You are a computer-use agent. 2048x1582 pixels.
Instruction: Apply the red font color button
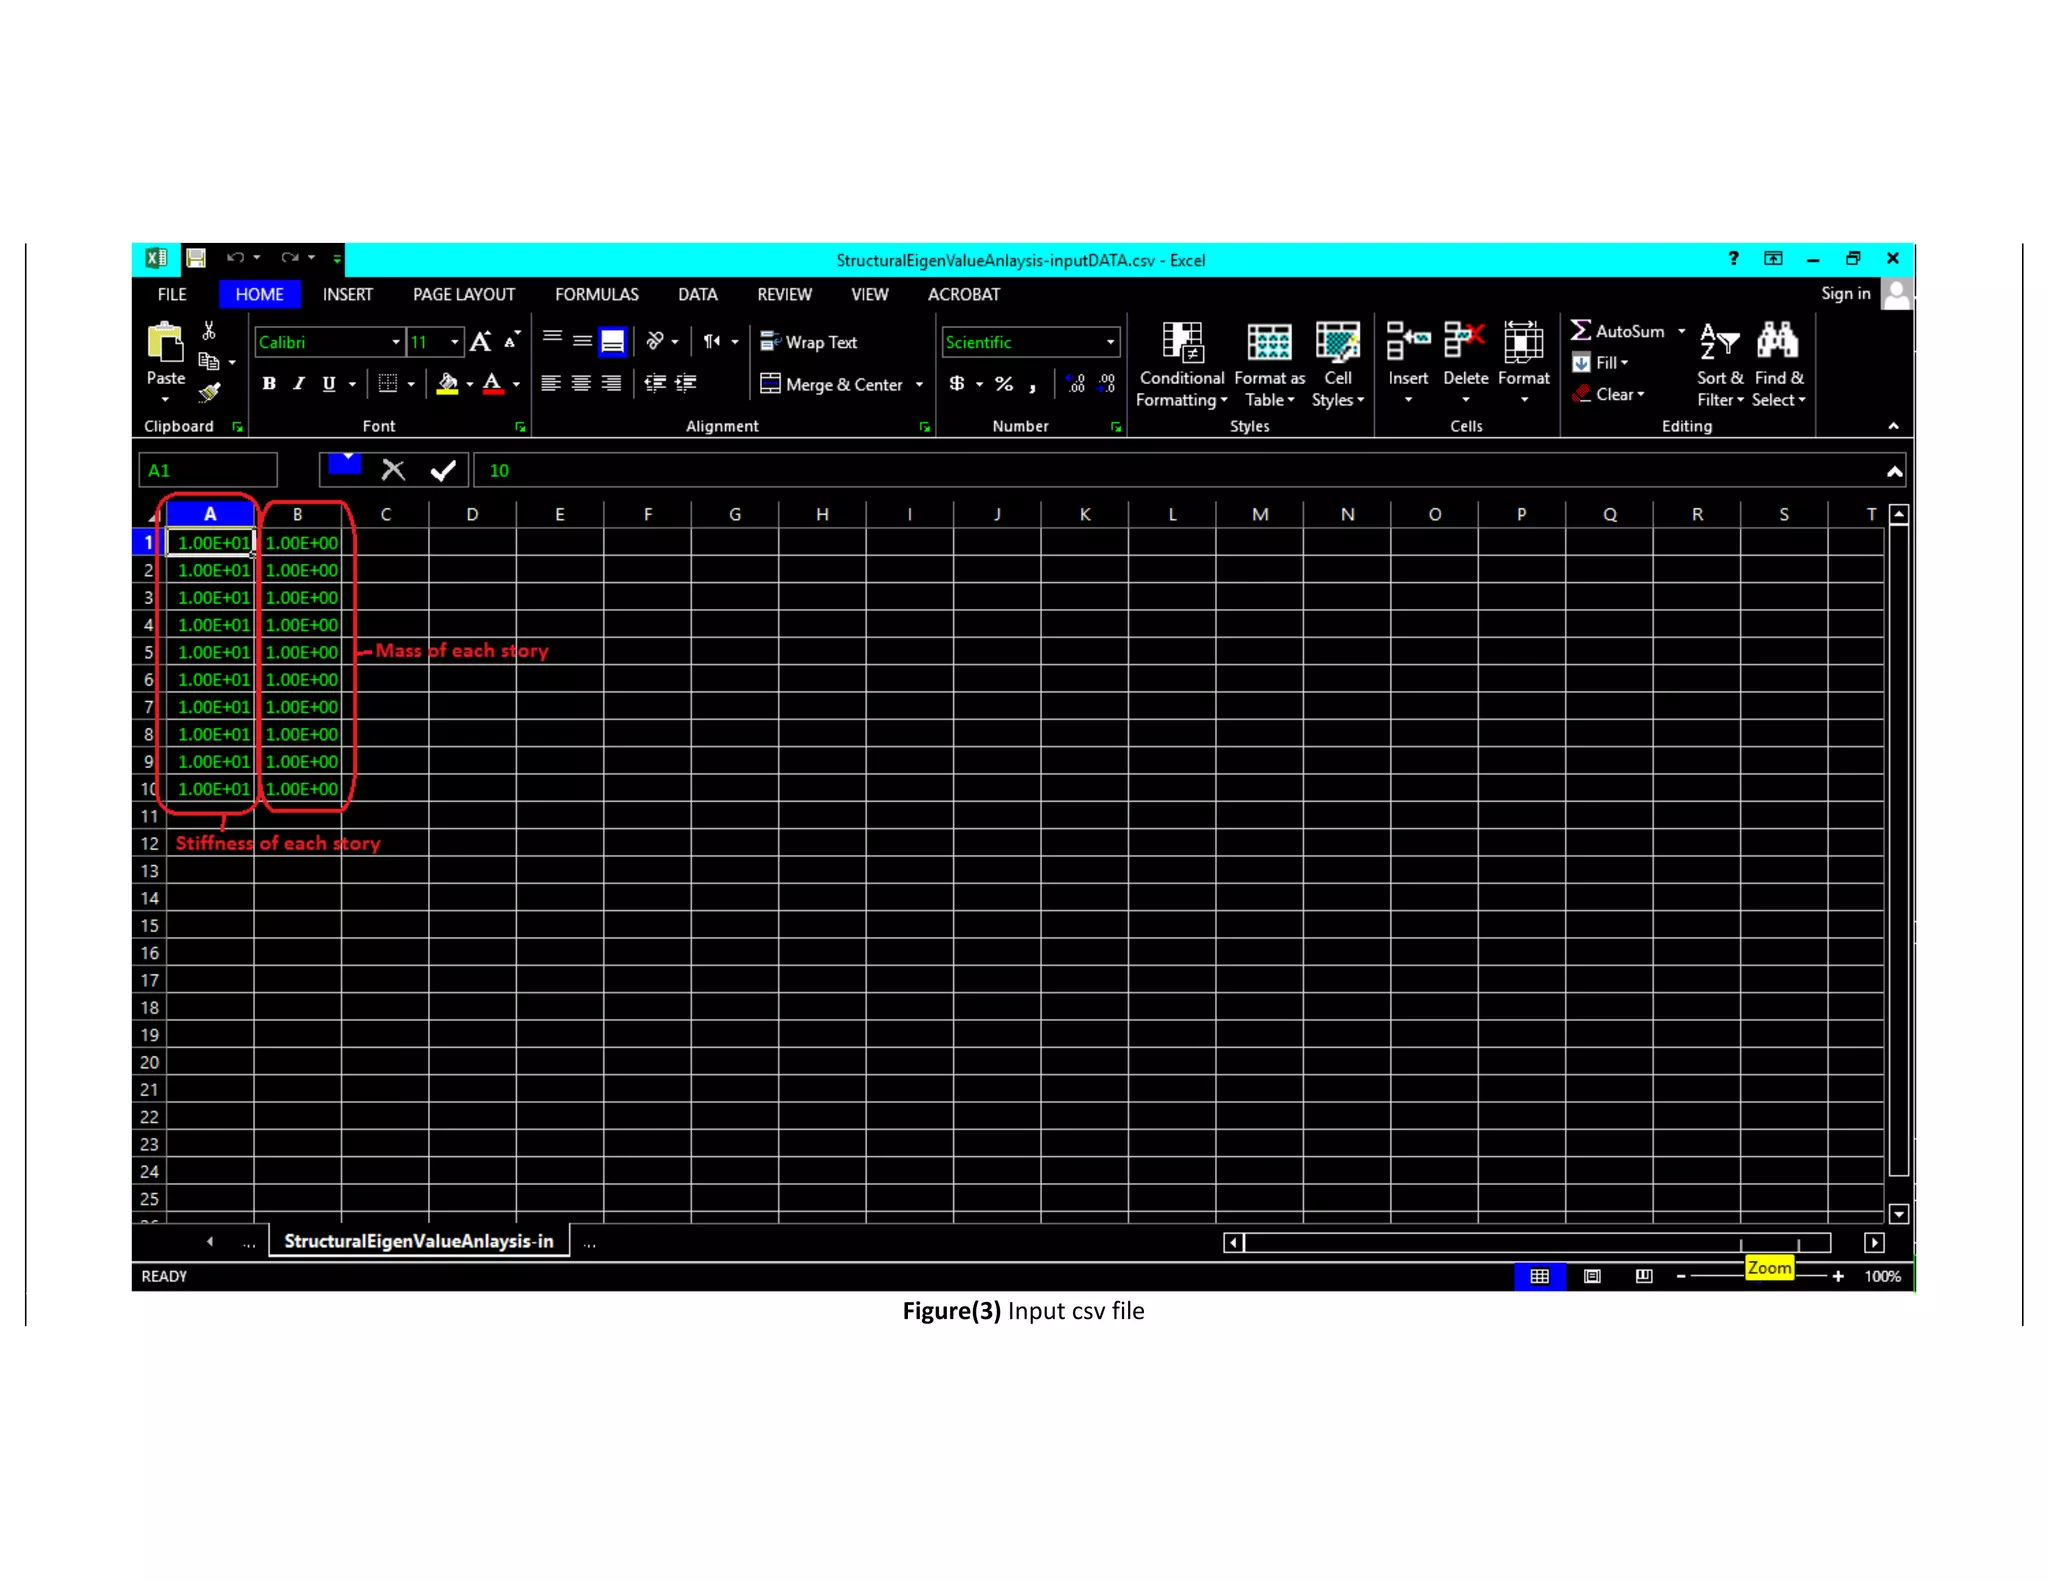pyautogui.click(x=493, y=384)
